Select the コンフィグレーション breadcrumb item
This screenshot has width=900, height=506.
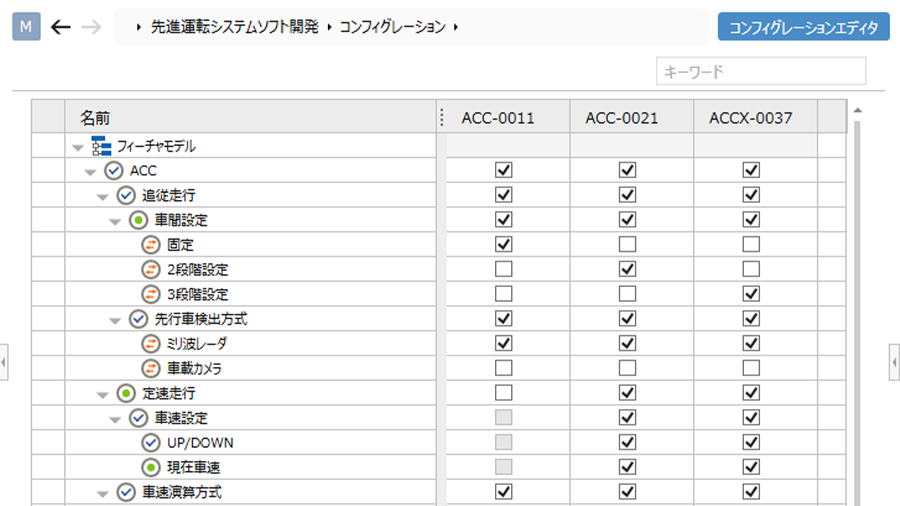392,27
